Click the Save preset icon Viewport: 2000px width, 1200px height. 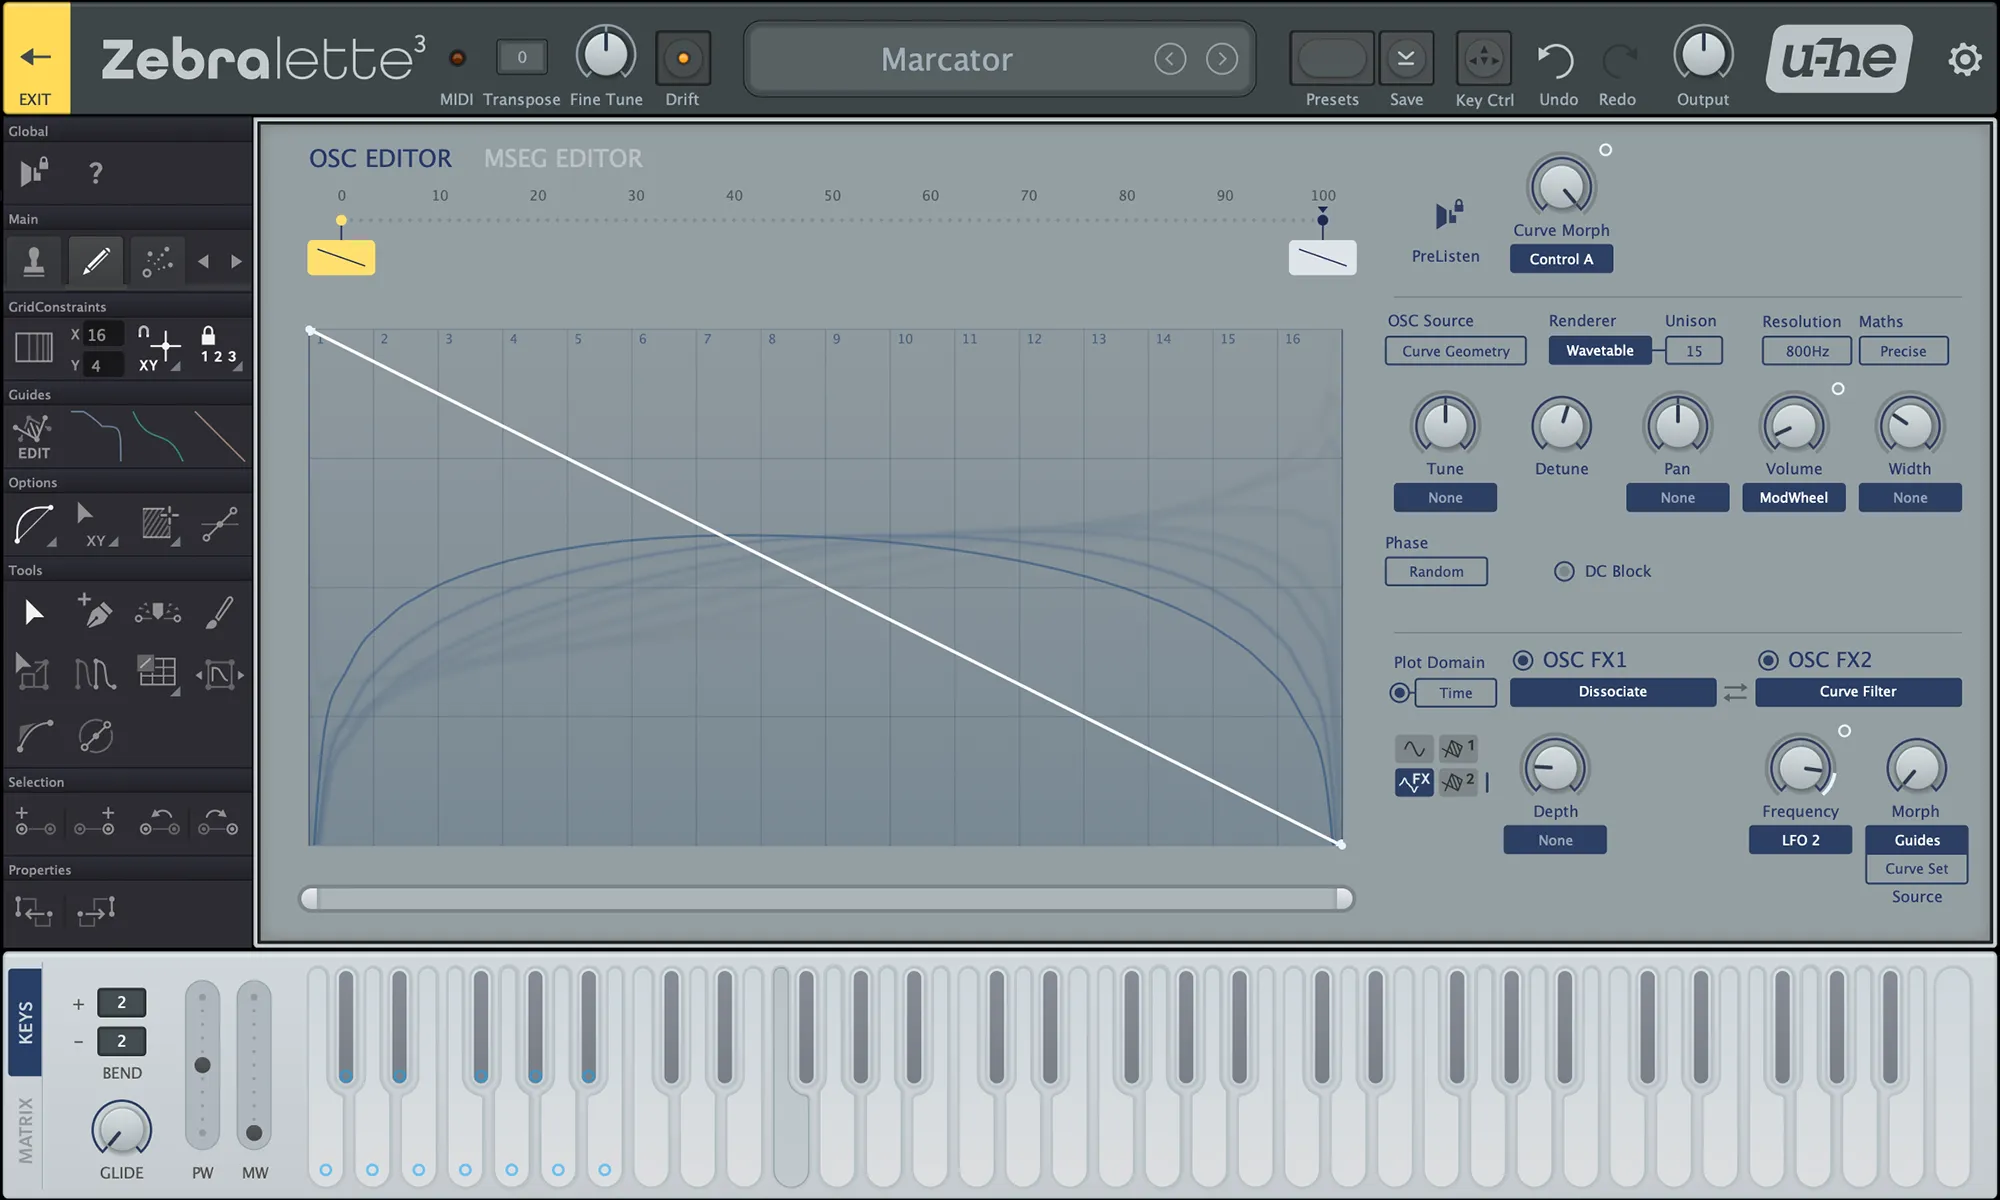[1405, 60]
